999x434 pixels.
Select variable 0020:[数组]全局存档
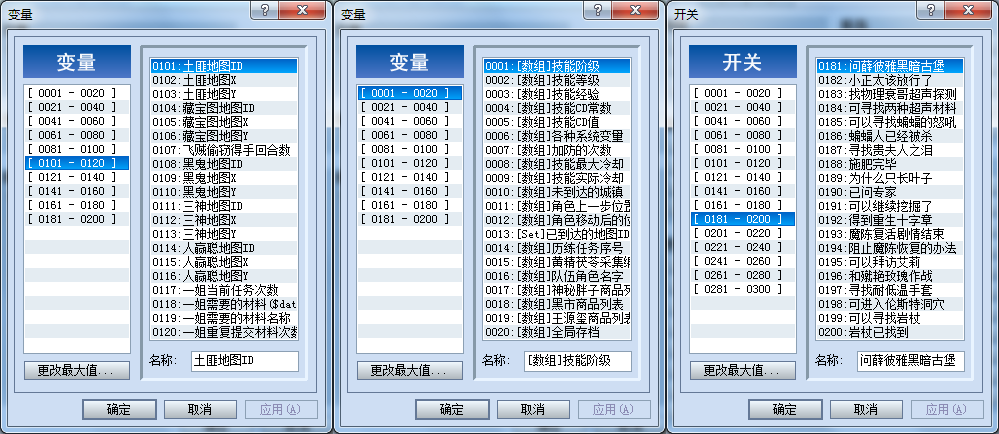click(x=557, y=332)
